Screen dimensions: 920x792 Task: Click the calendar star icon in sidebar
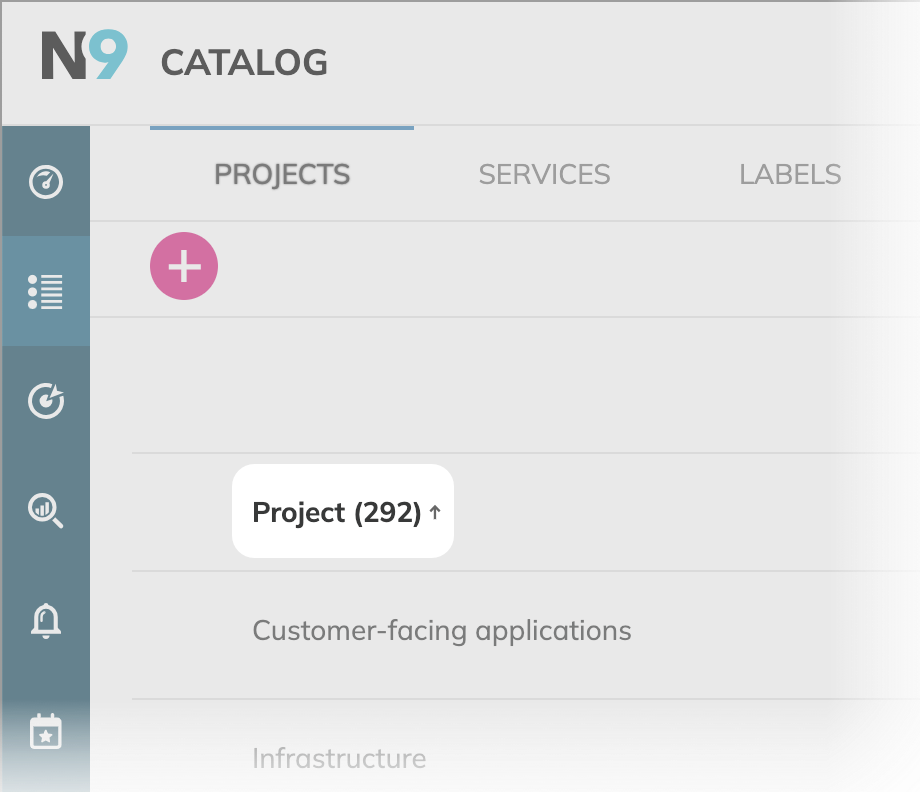click(46, 731)
